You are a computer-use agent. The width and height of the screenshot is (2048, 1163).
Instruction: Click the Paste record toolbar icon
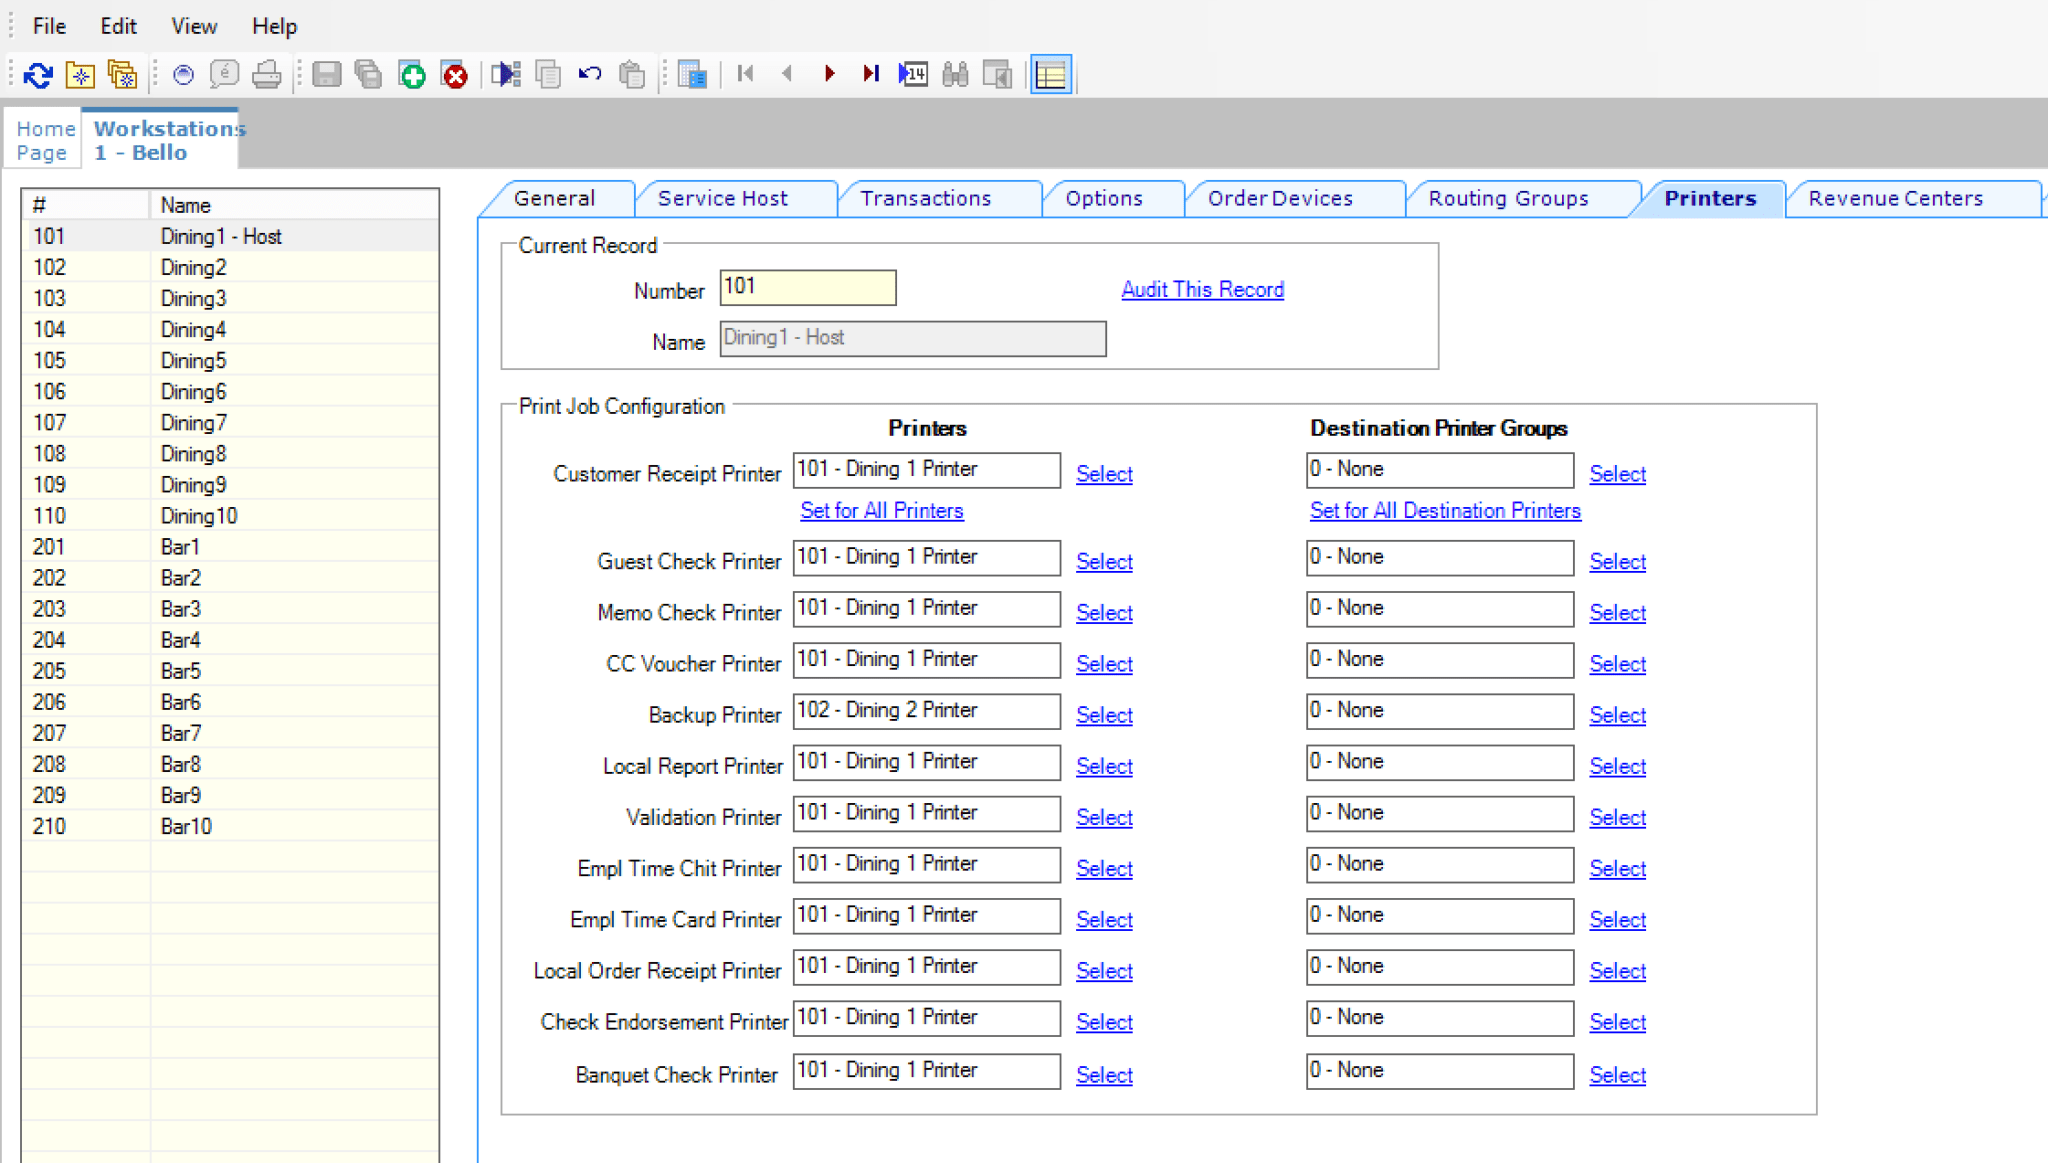(x=632, y=73)
